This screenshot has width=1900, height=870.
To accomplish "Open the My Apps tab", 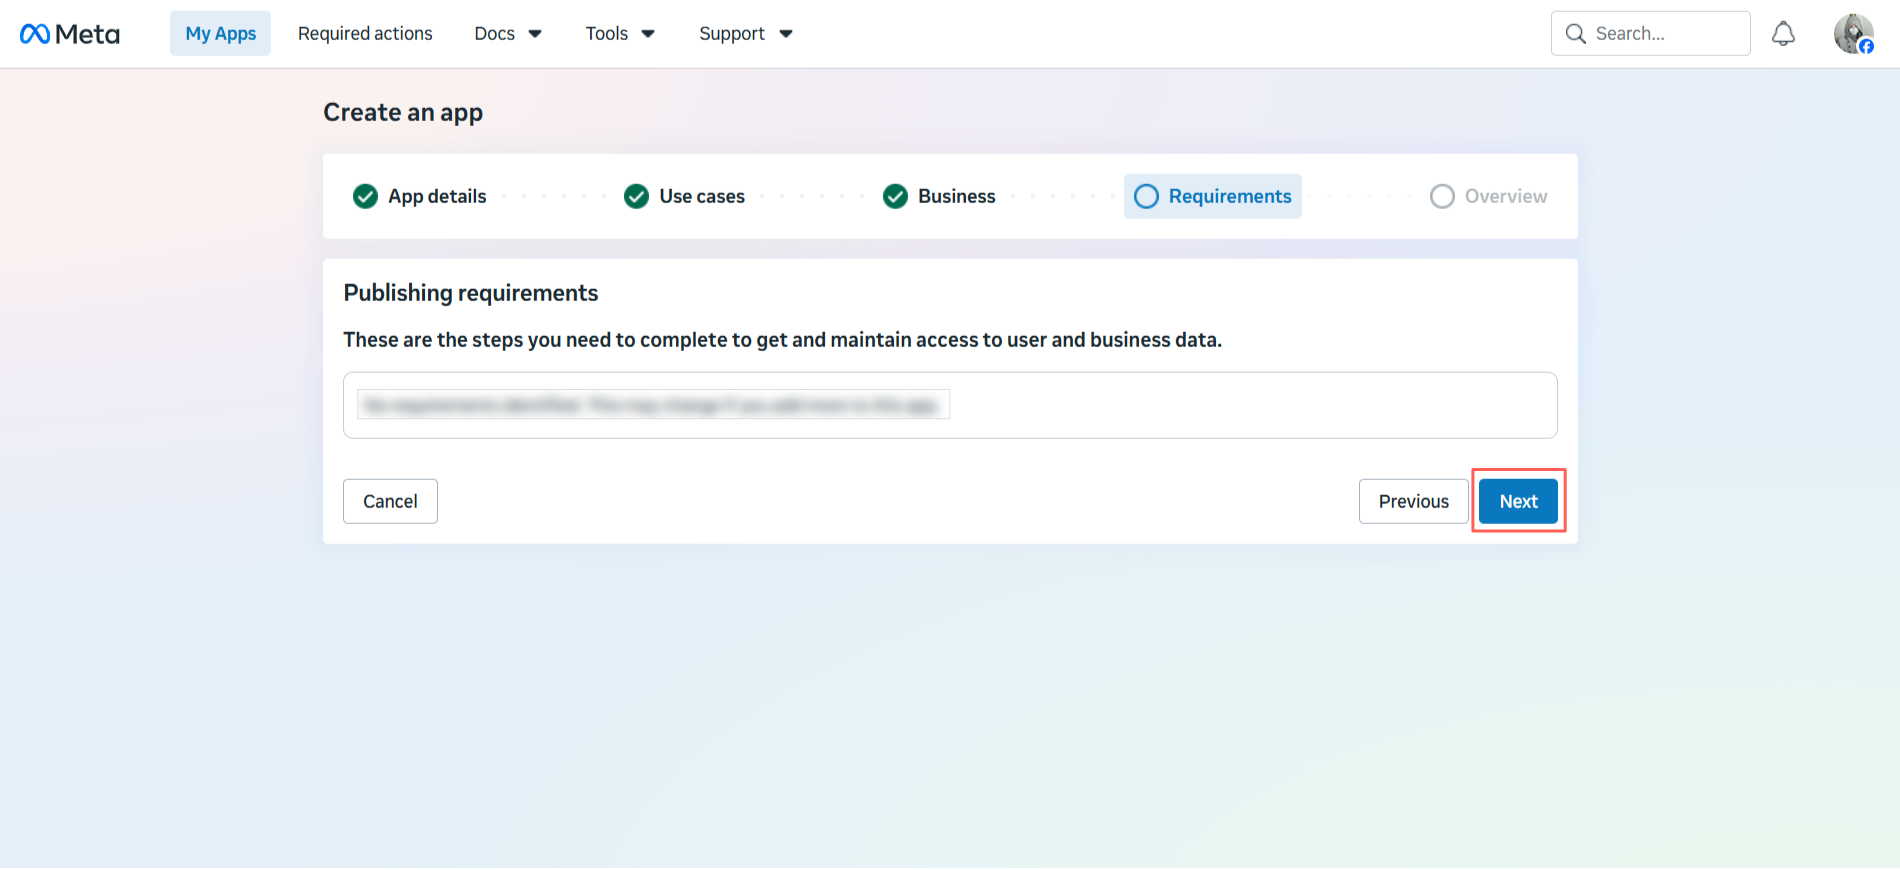I will (x=220, y=33).
